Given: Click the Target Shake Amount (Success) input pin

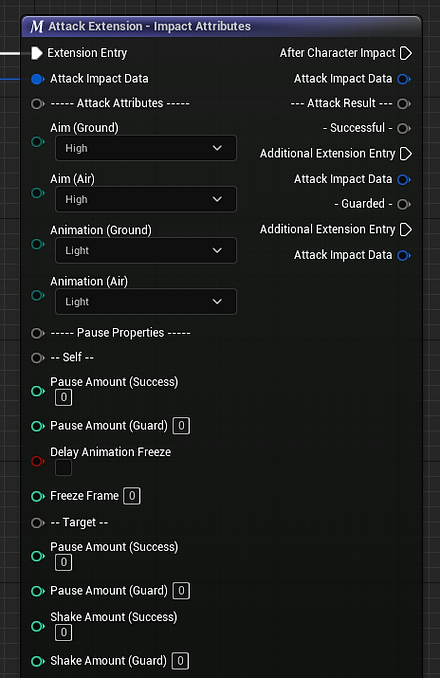Looking at the screenshot, I should [x=38, y=626].
